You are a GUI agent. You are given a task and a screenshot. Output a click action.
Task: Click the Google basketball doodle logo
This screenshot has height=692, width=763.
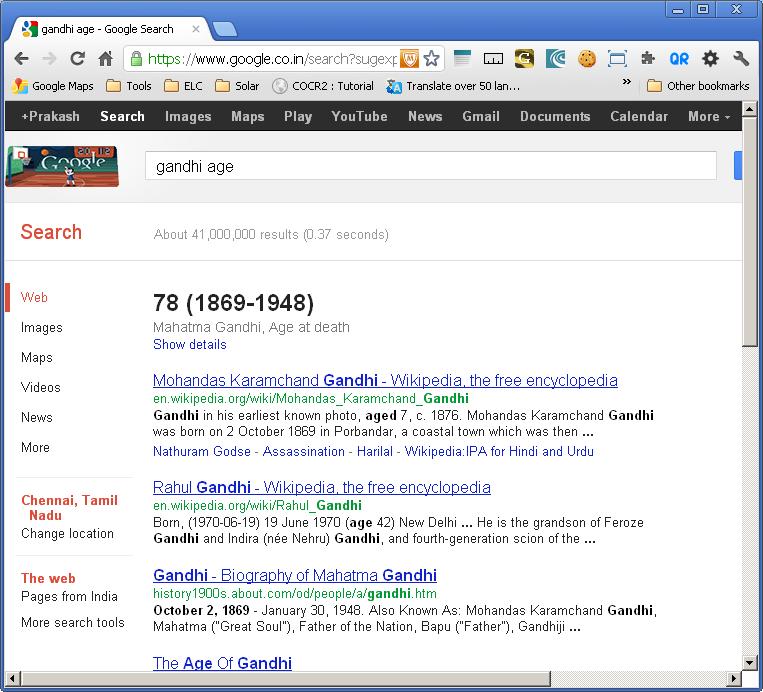[62, 166]
